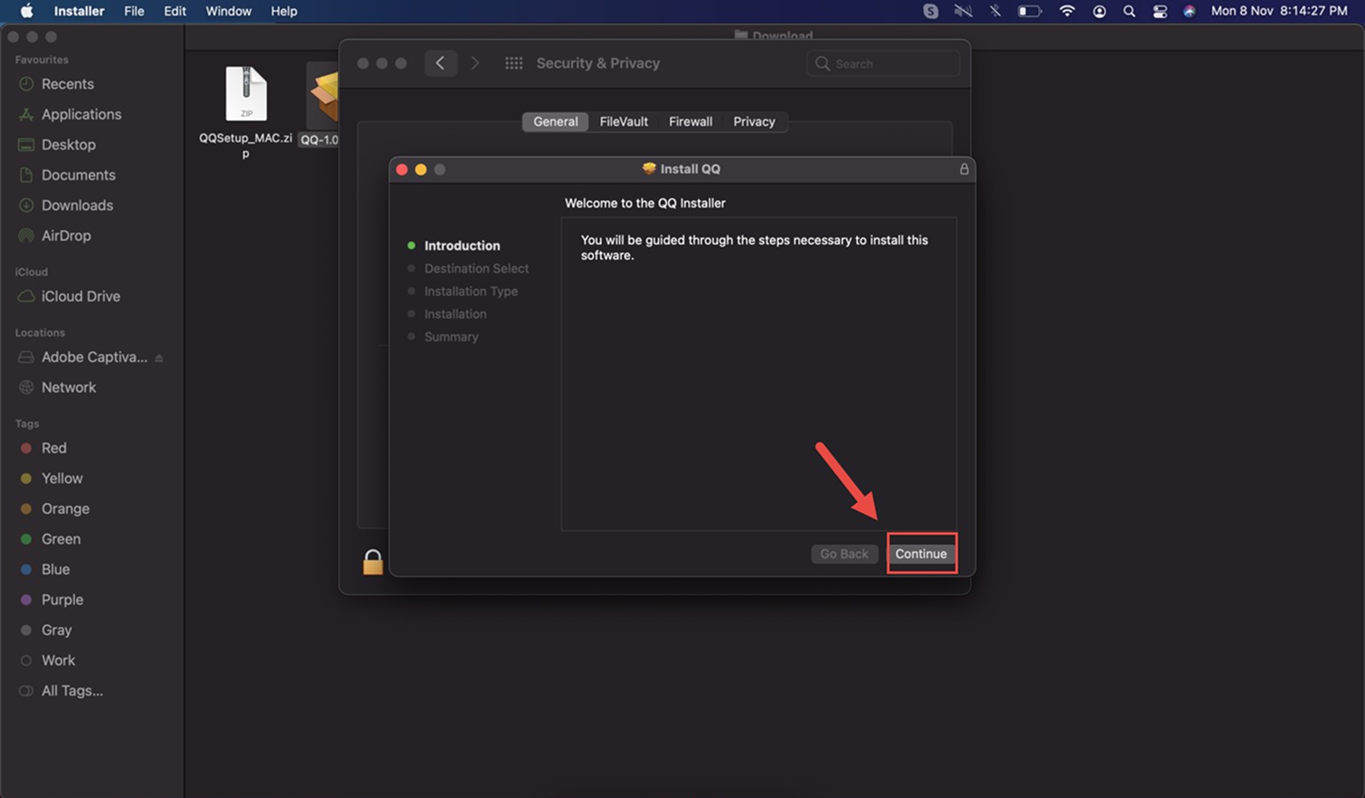
Task: Click the Destination Select step
Action: pos(476,268)
